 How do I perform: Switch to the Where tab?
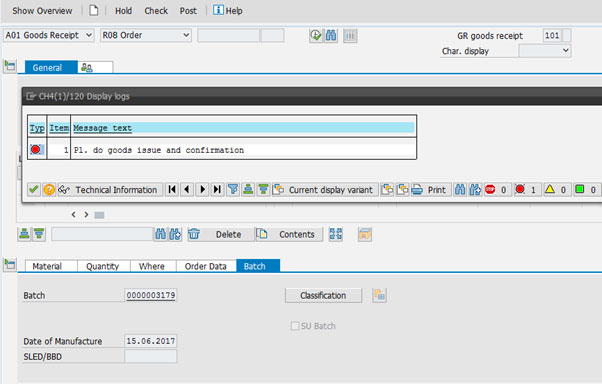click(153, 266)
